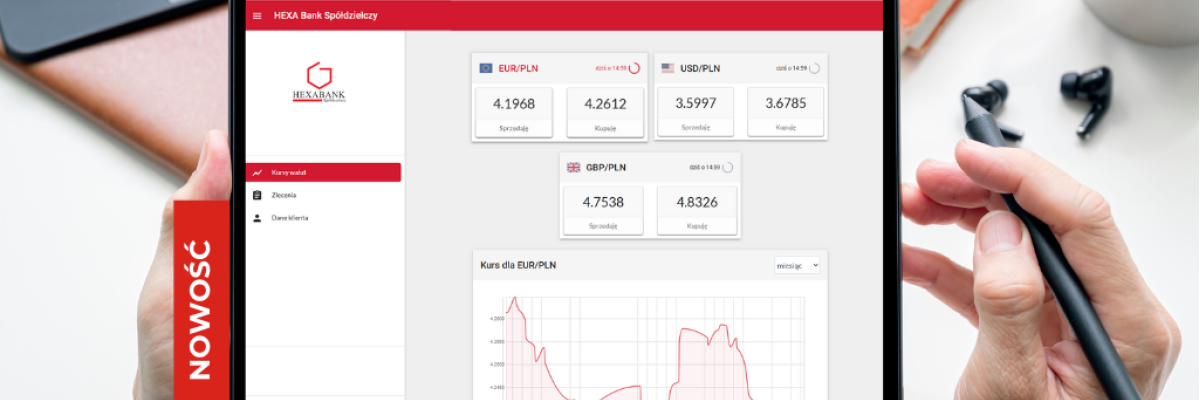
Task: Click the GBP/PLN Kupuję 4.8326 button
Action: coord(697,210)
